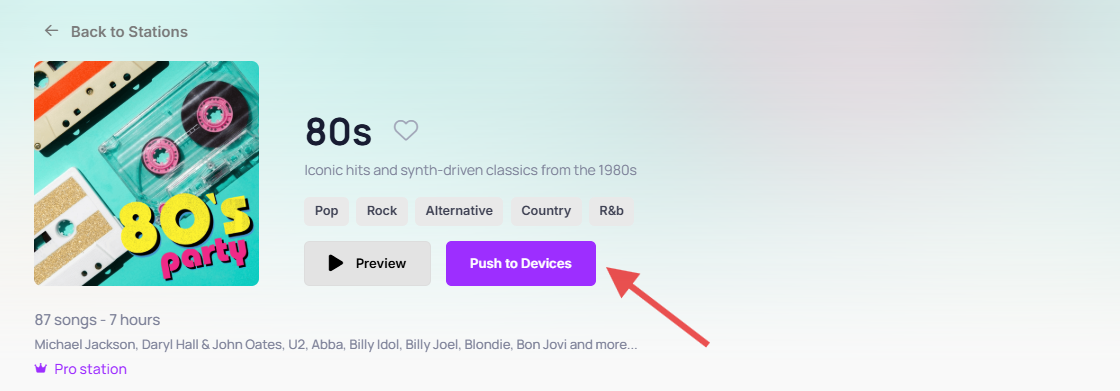This screenshot has width=1120, height=391.
Task: Click the artist list ending 'and more...'
Action: pos(336,345)
